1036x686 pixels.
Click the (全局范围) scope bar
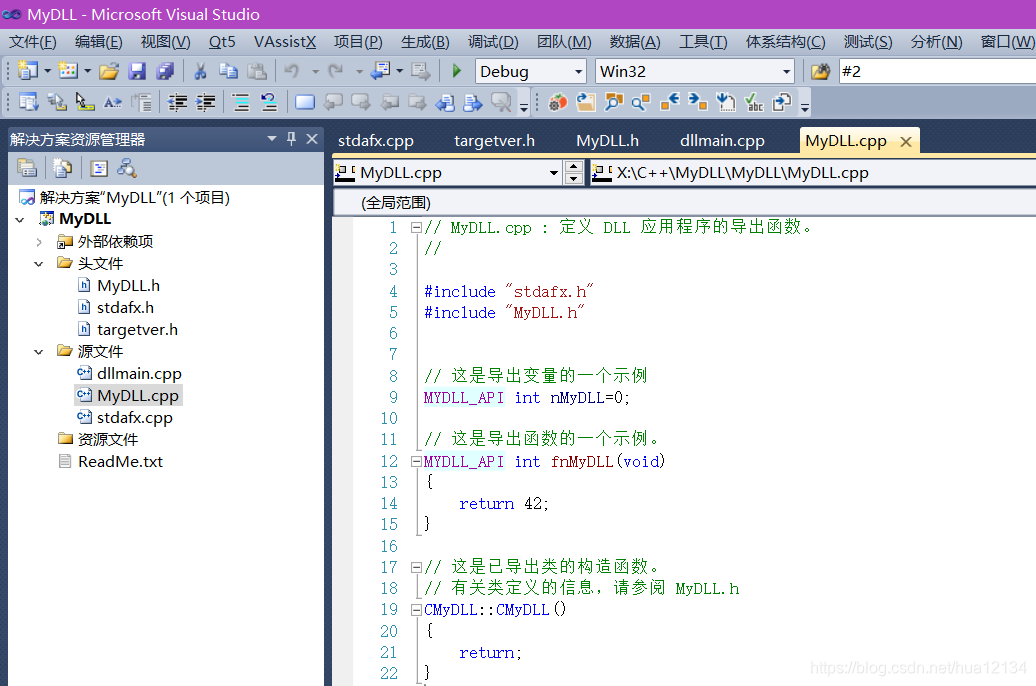point(684,203)
